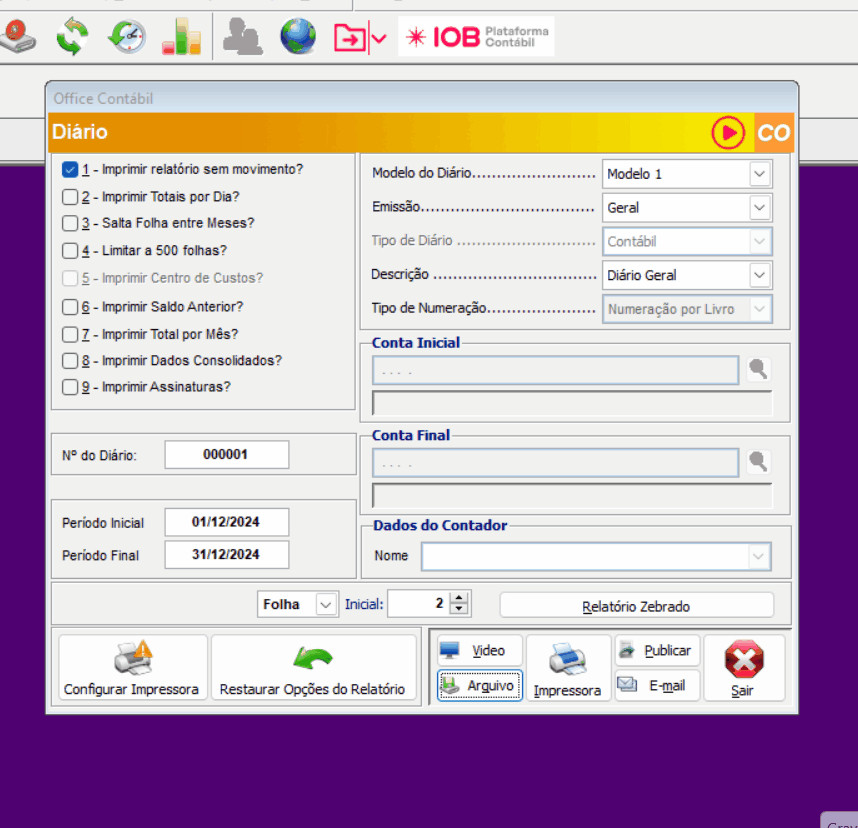Screen dimensions: 858x828
Task: Check the Imprimir Assinaturas option
Action: (70, 387)
